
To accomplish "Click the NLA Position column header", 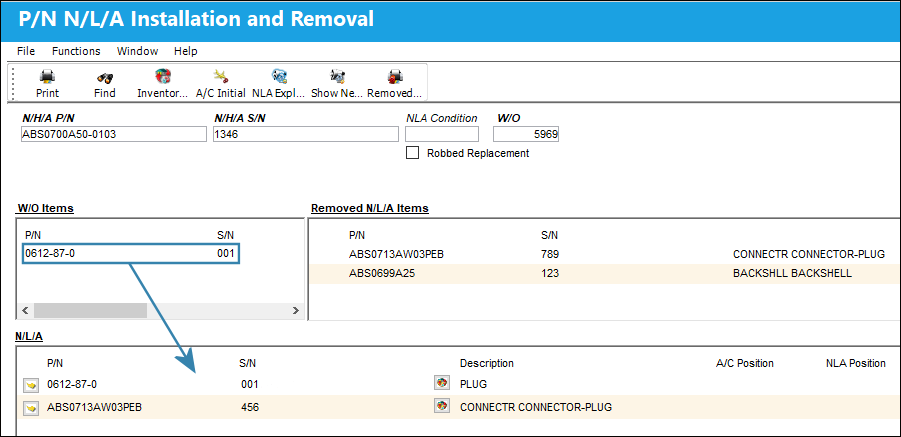I will click(x=856, y=363).
